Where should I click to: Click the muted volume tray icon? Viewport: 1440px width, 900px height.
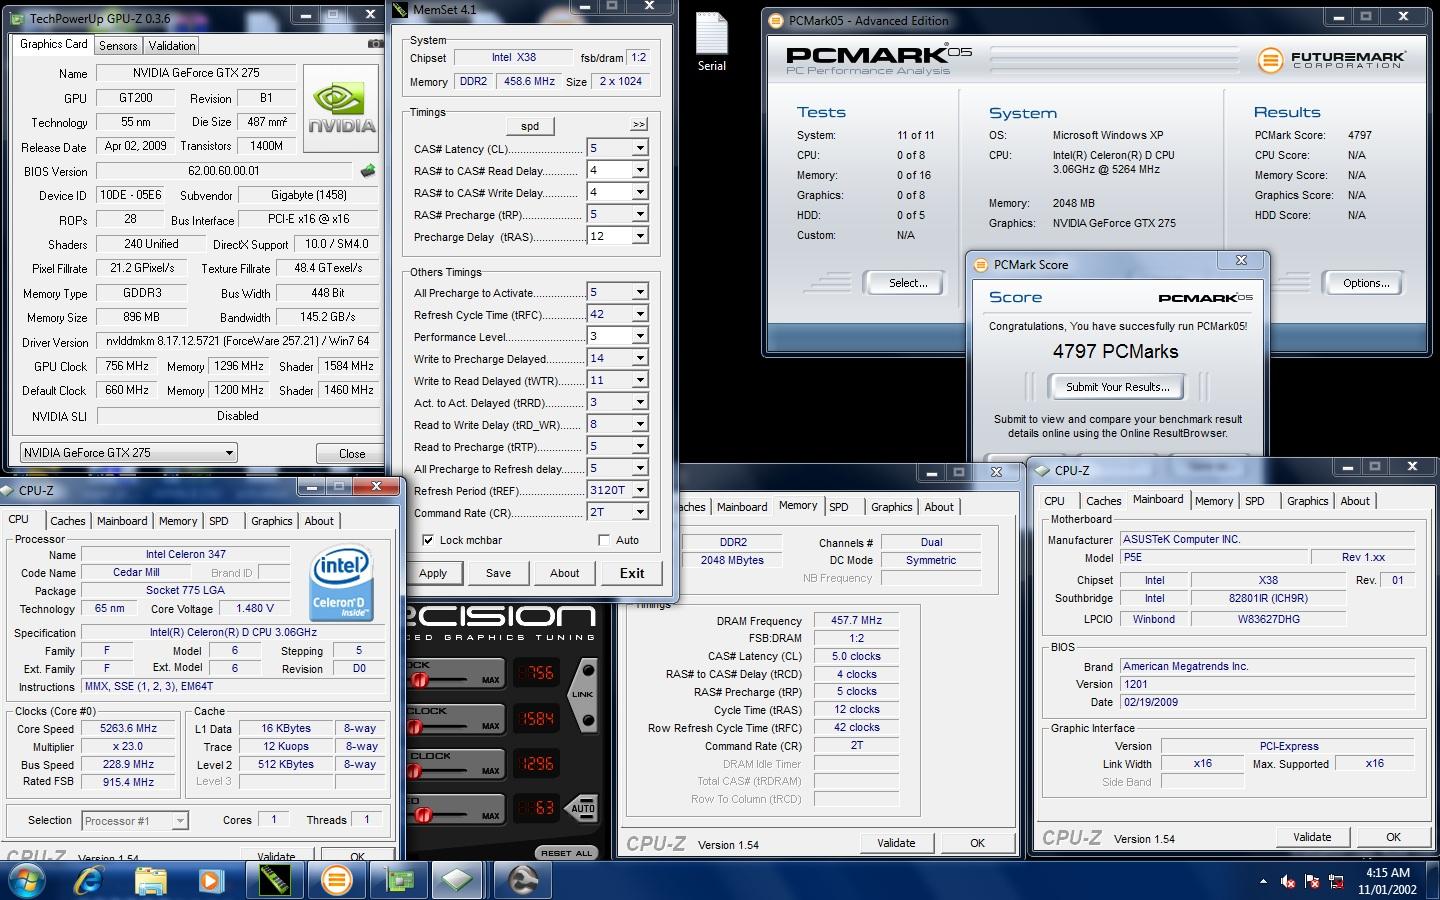point(1288,881)
